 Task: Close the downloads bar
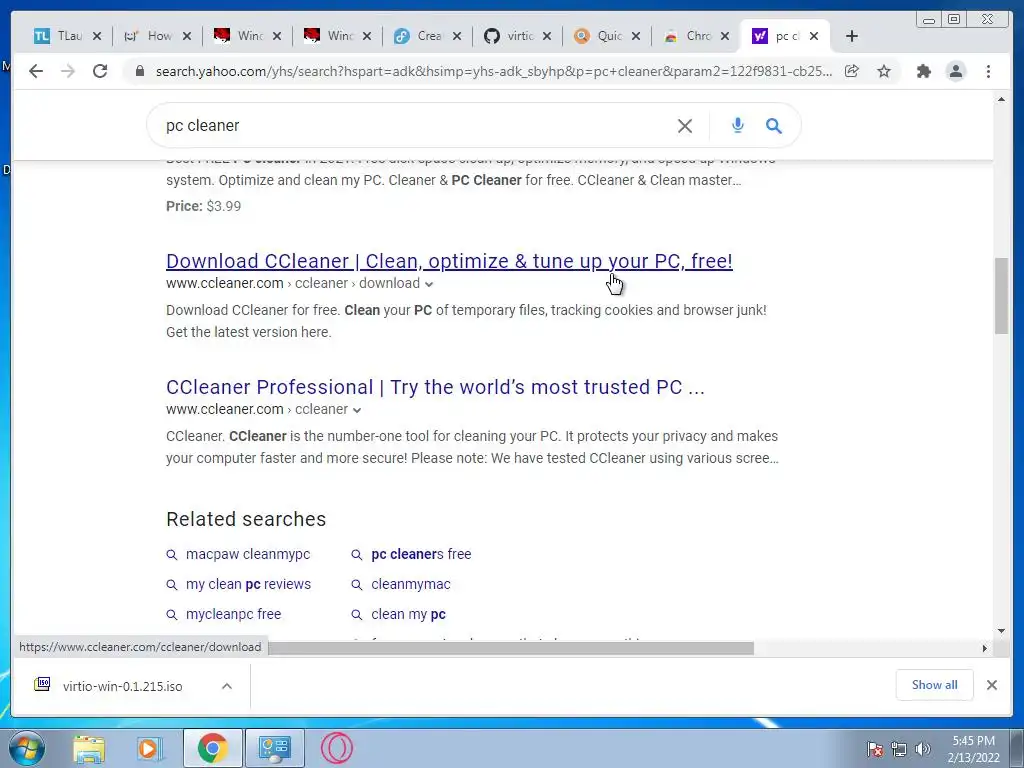(x=991, y=685)
